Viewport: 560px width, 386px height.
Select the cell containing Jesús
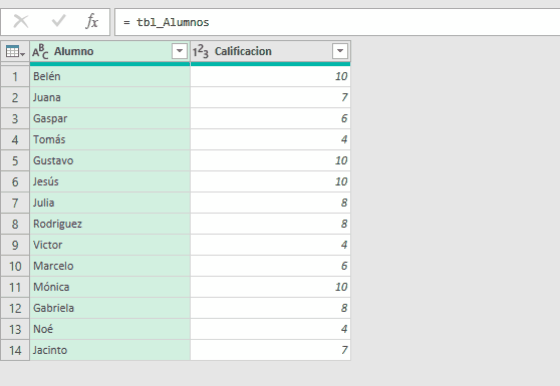110,181
